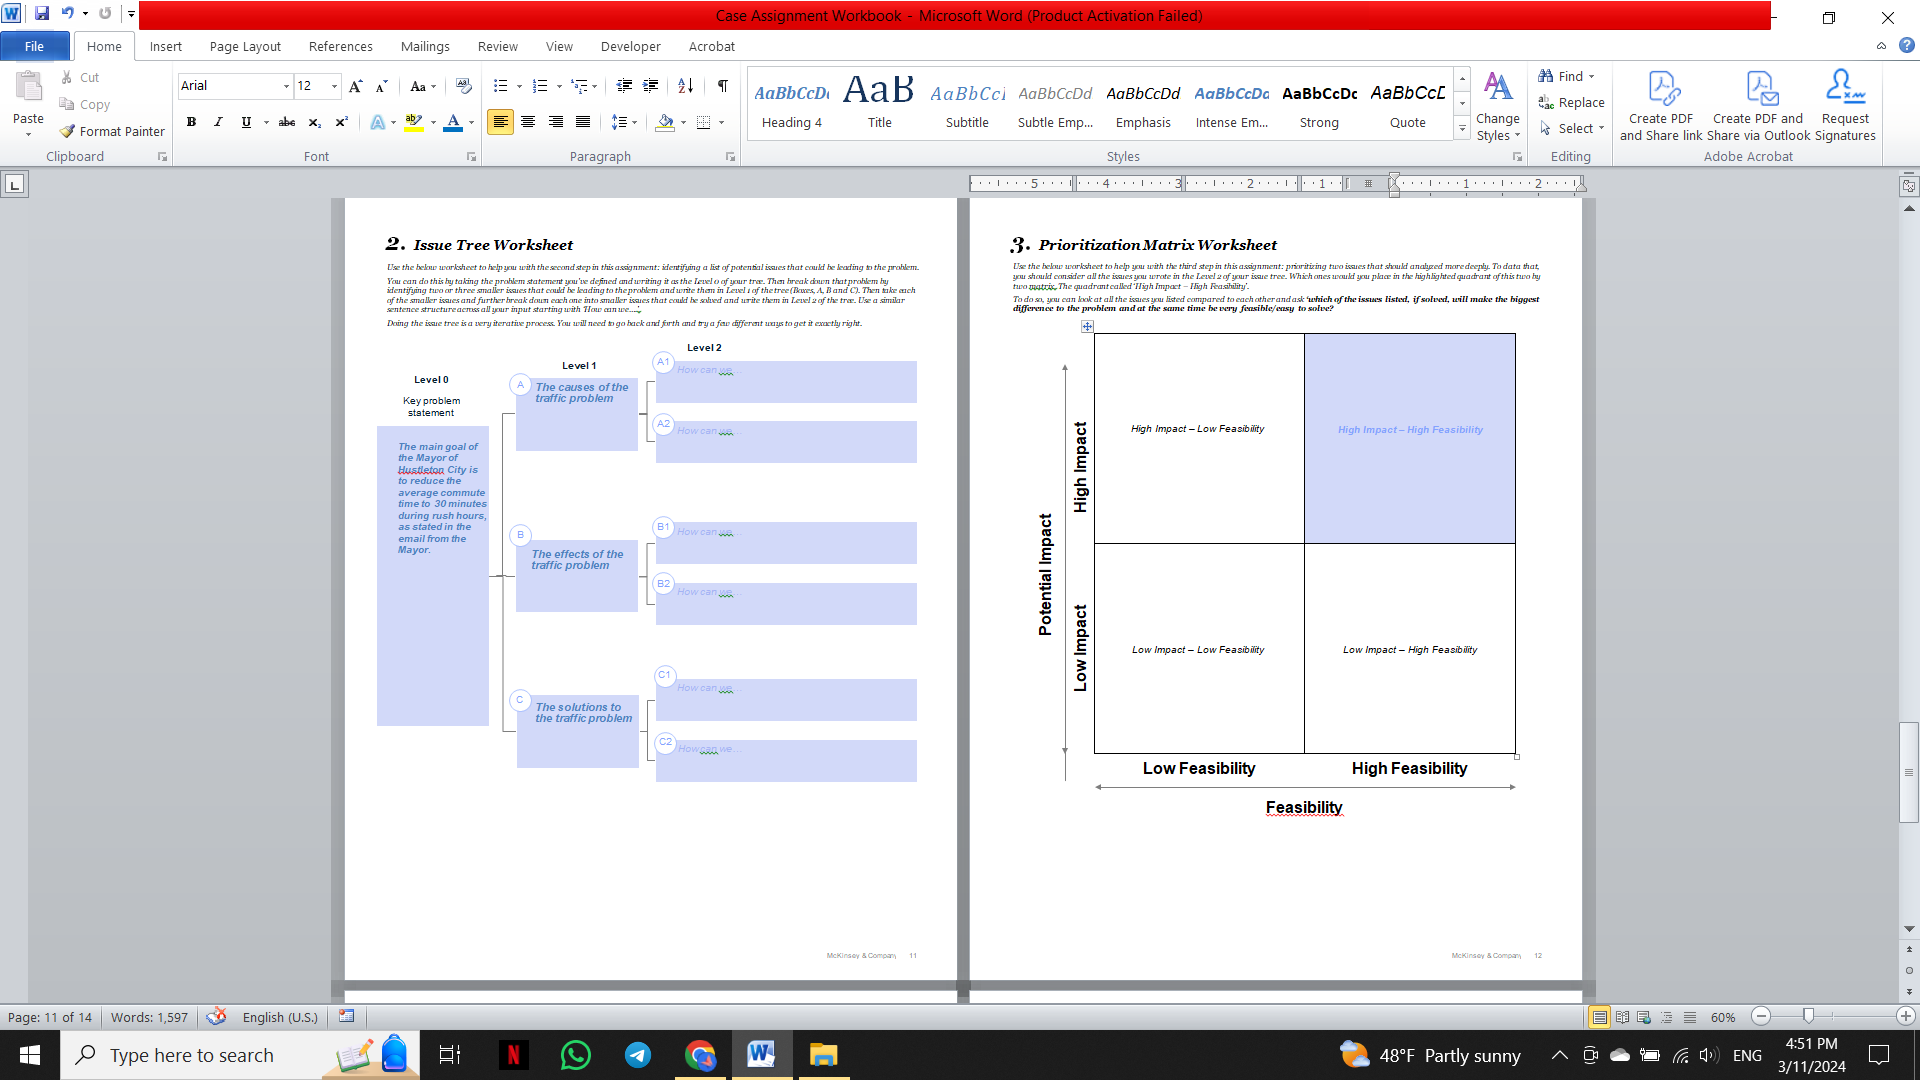The image size is (1920, 1080).
Task: Expand the font size dropdown
Action: point(334,86)
